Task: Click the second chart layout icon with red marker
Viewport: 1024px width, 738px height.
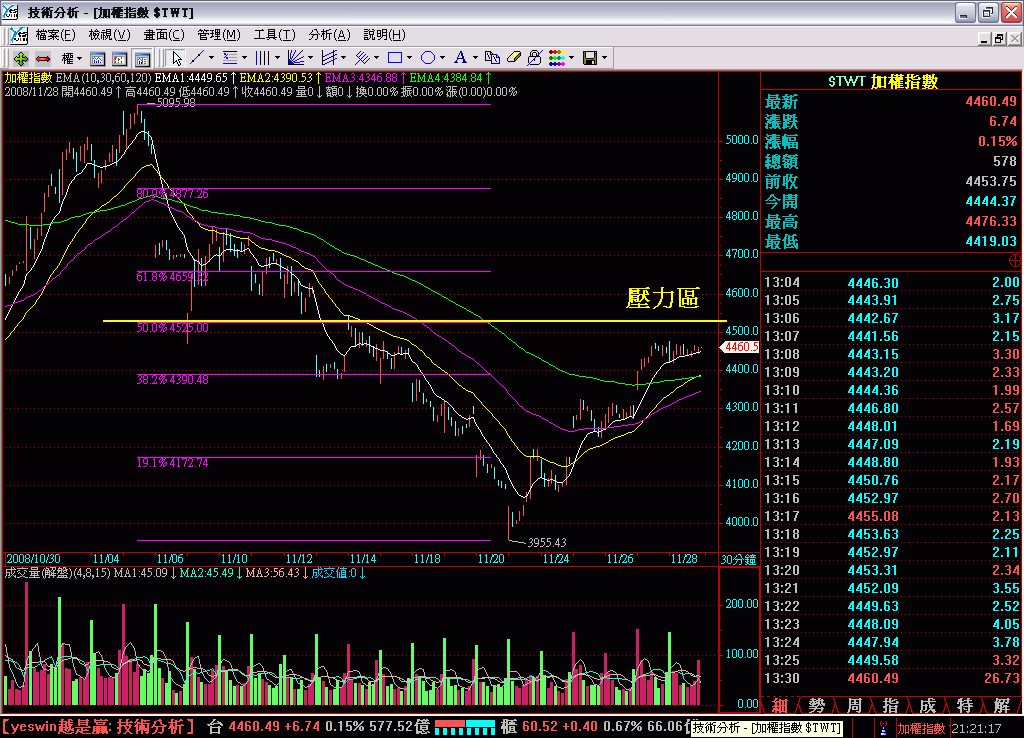Action: (120, 59)
